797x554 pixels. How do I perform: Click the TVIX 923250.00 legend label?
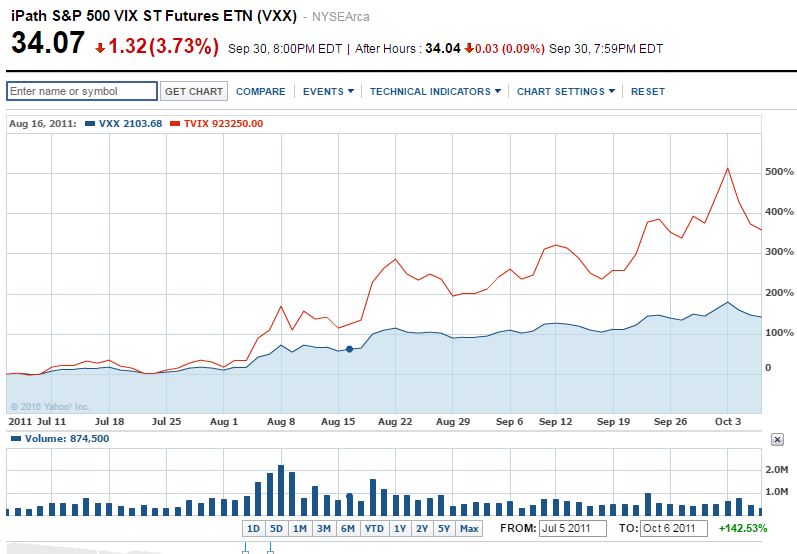[x=224, y=124]
